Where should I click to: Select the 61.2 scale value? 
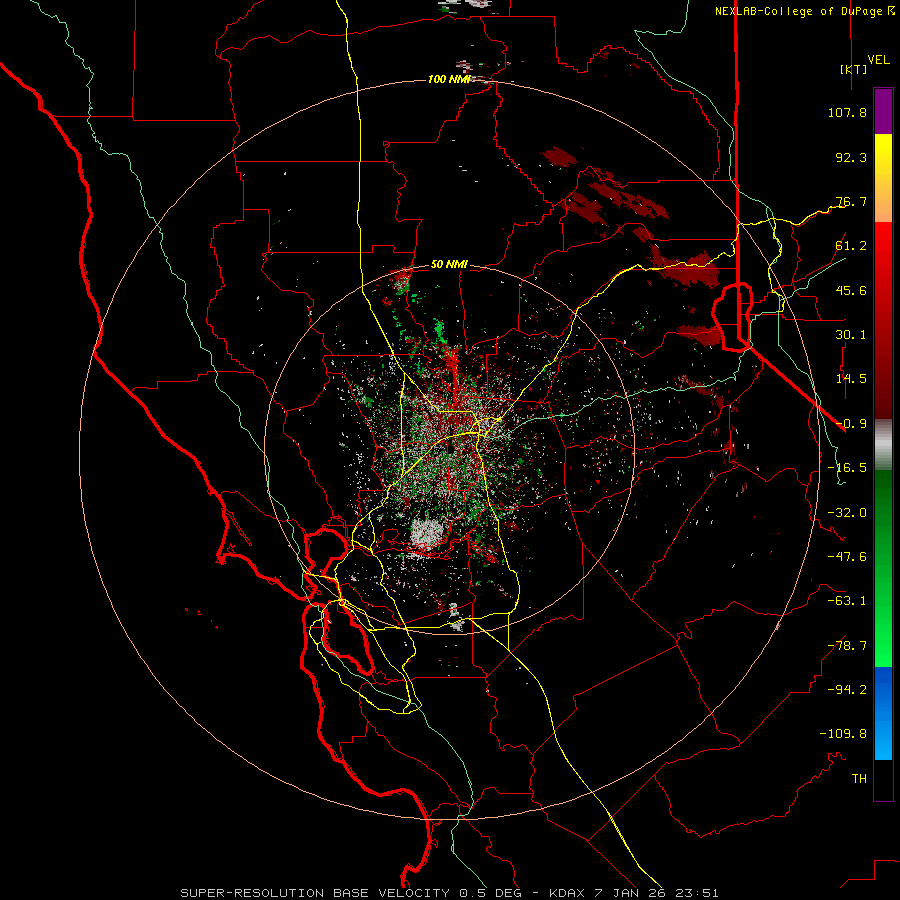(x=851, y=246)
